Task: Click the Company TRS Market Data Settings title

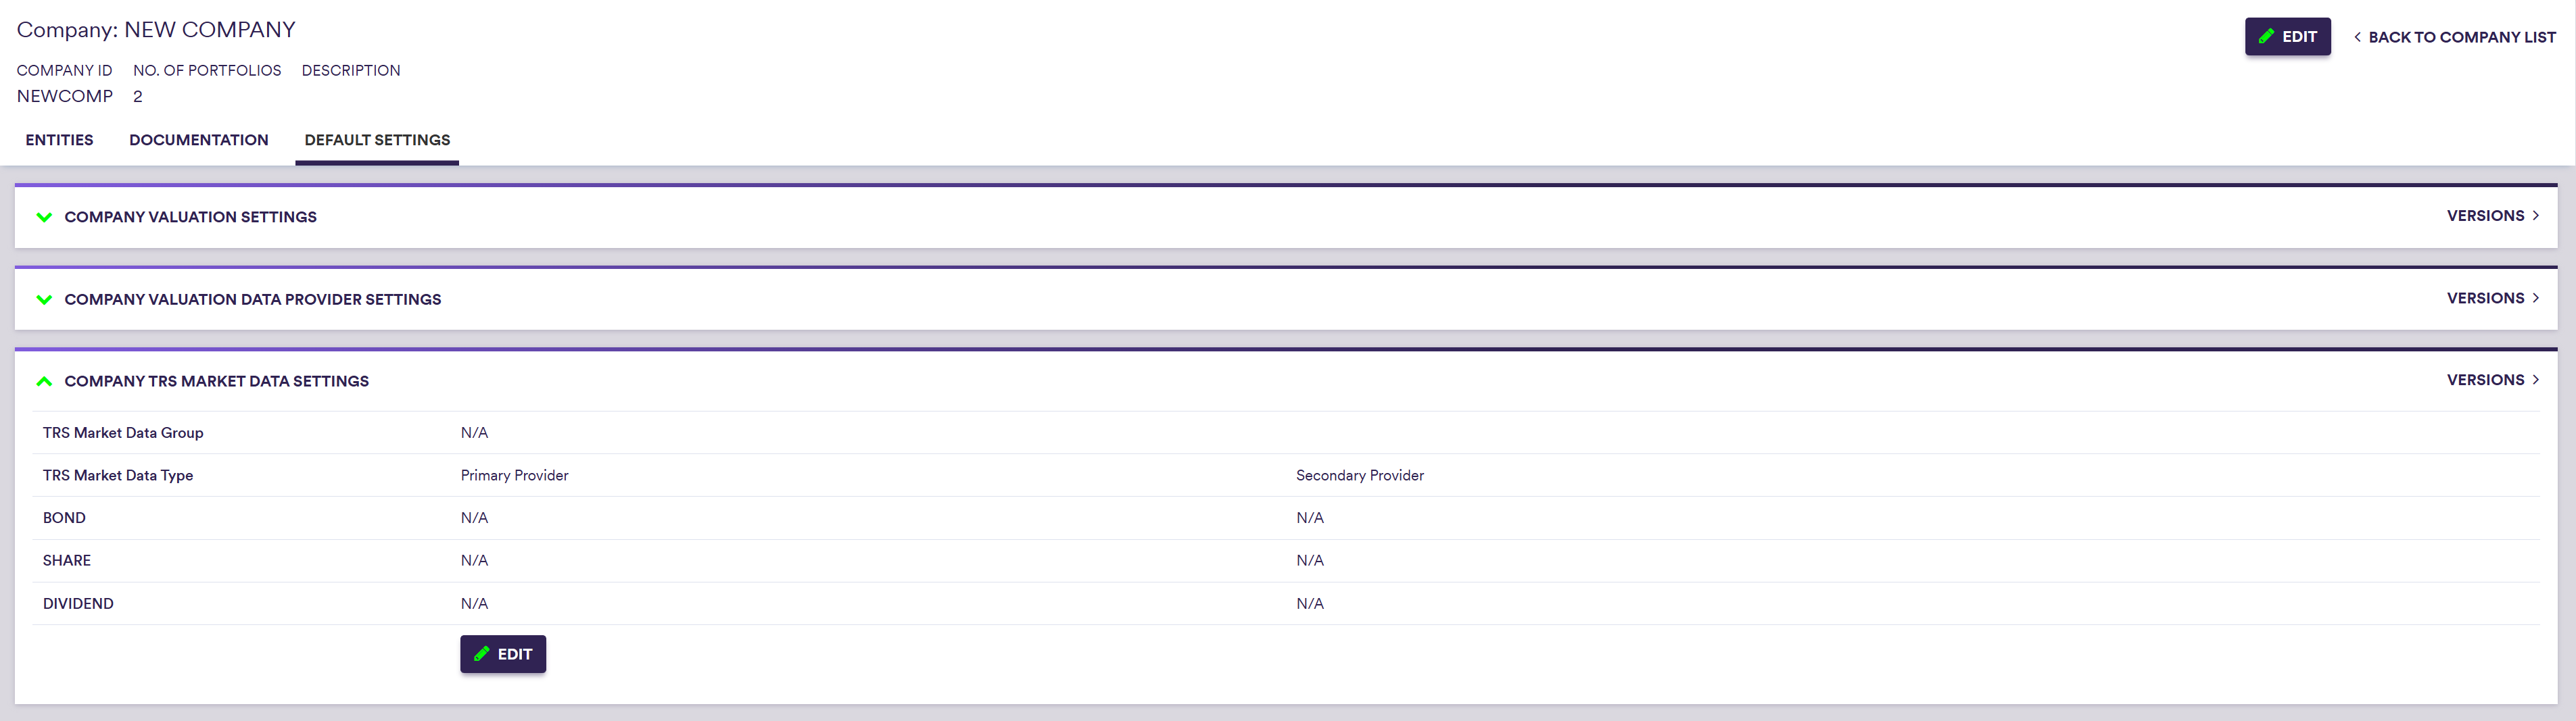Action: coord(216,381)
